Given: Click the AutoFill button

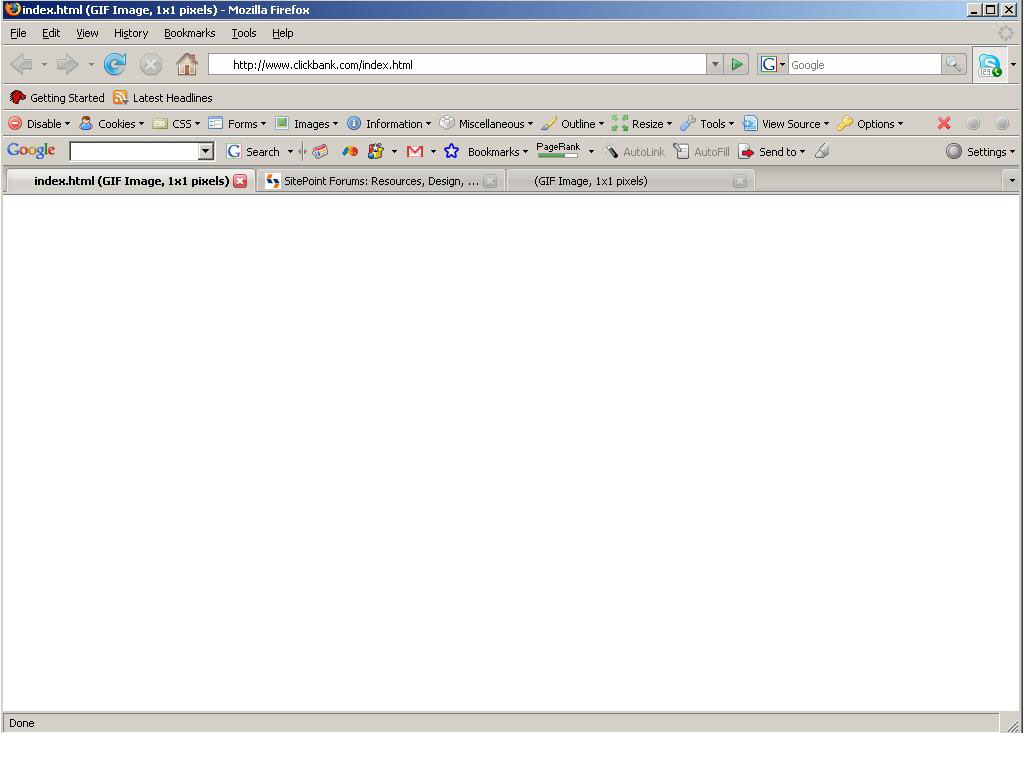Looking at the screenshot, I should [x=701, y=152].
